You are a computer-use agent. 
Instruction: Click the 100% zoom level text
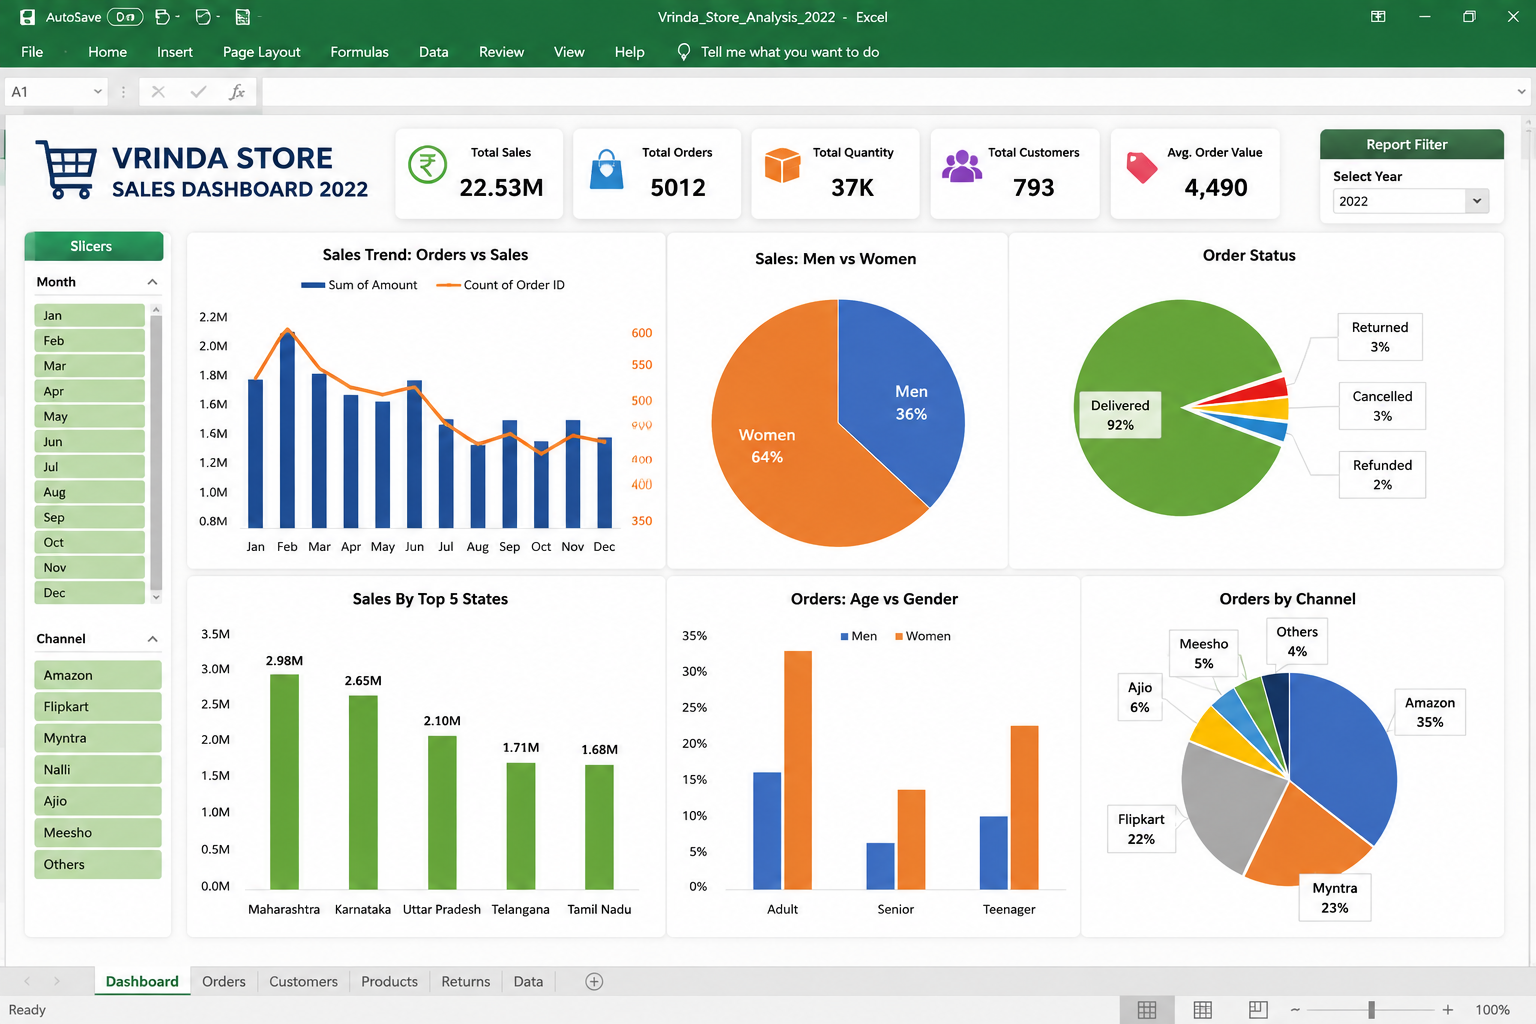click(1493, 1010)
